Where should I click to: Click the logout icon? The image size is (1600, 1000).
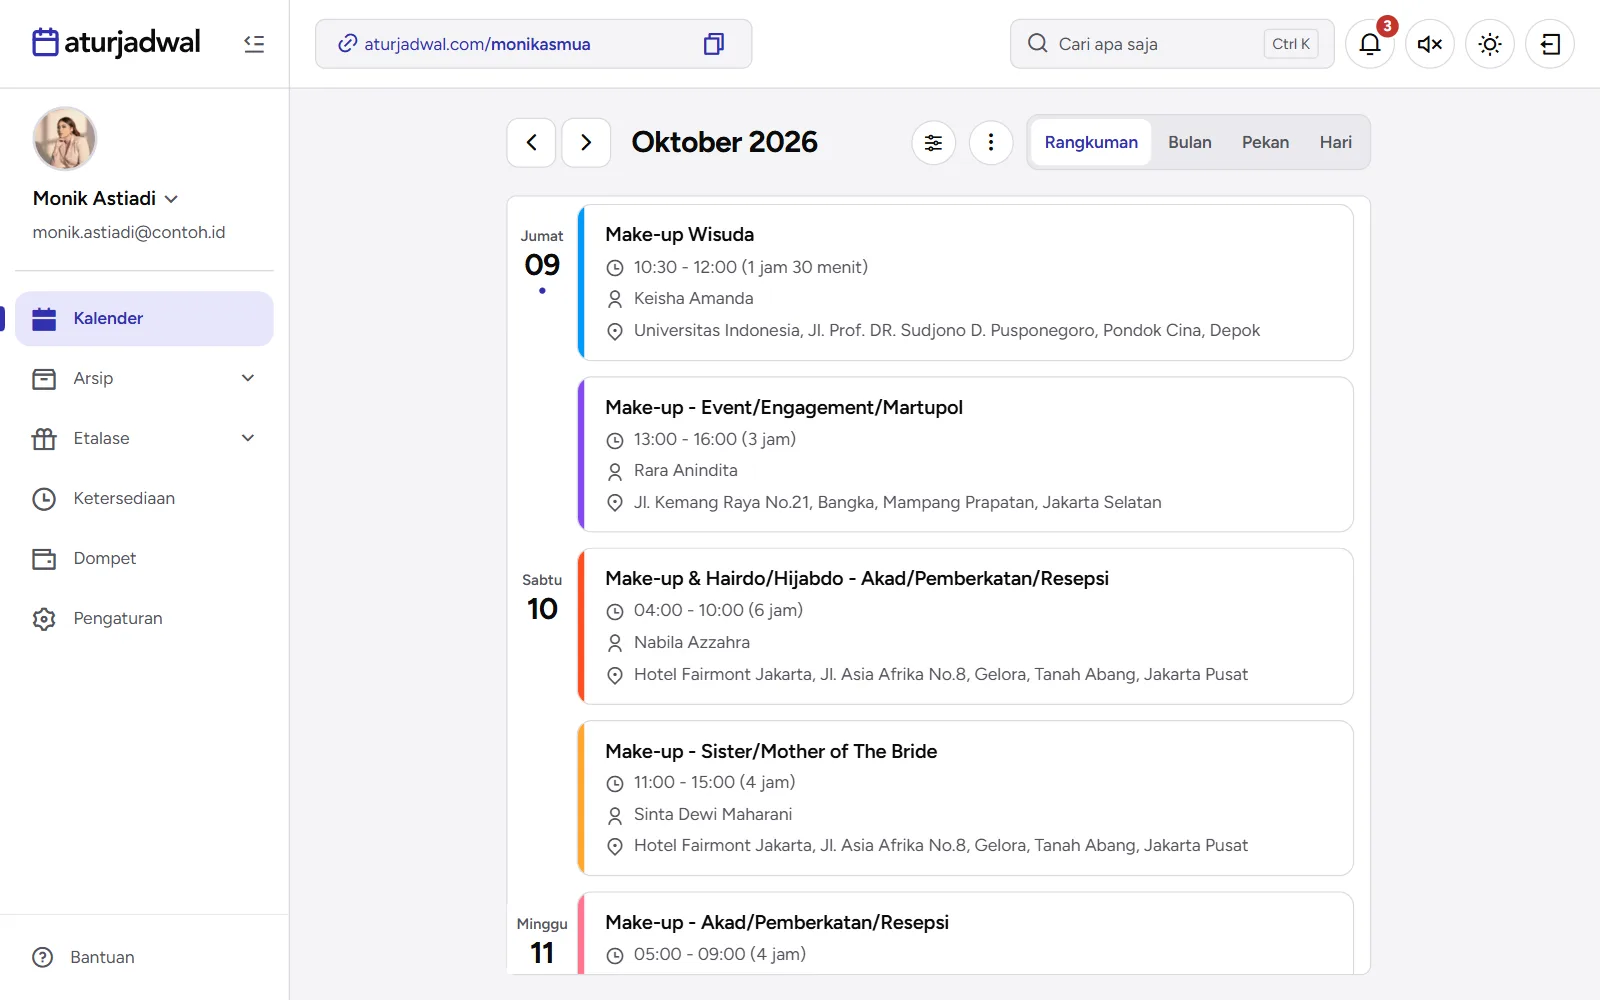[x=1550, y=44]
